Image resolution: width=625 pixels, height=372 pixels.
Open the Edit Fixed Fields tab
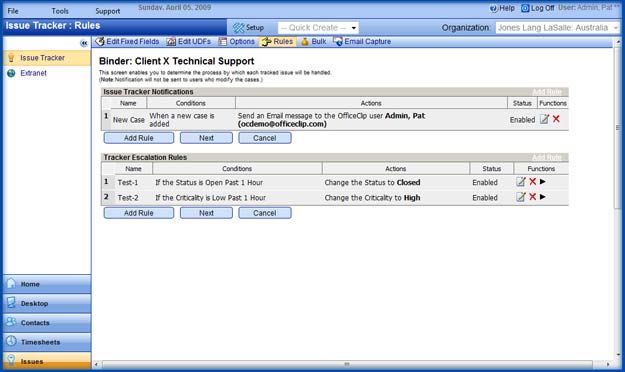(x=132, y=41)
